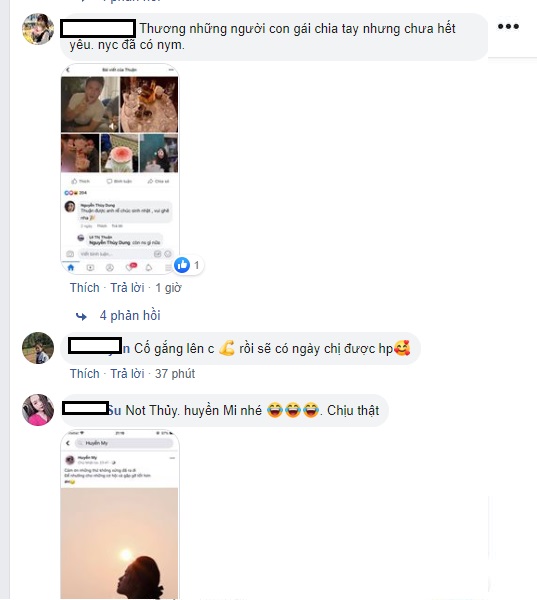This screenshot has height=600, width=537.
Task: Expand the 4 phản hồi replies
Action: [130, 316]
